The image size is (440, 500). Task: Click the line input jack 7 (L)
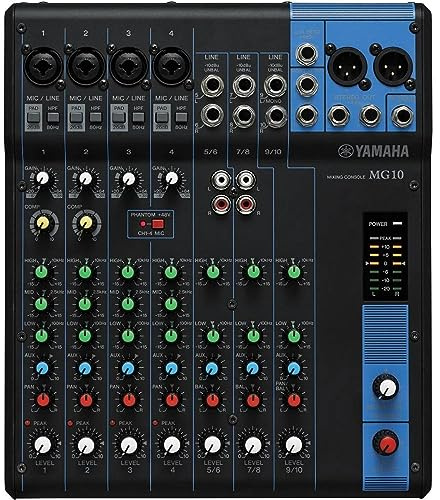pos(244,85)
